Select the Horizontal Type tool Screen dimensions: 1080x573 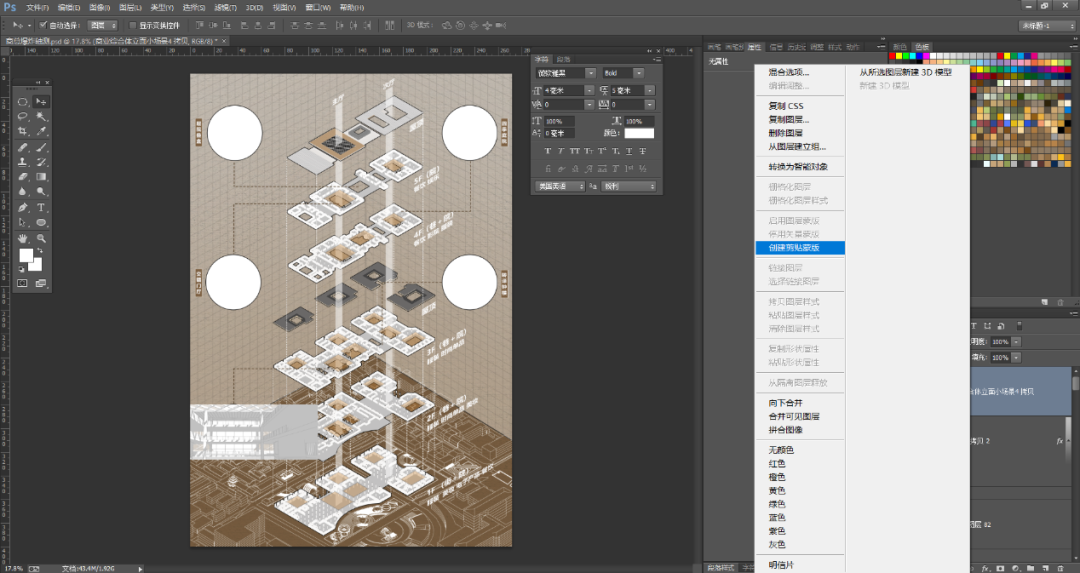coord(41,207)
